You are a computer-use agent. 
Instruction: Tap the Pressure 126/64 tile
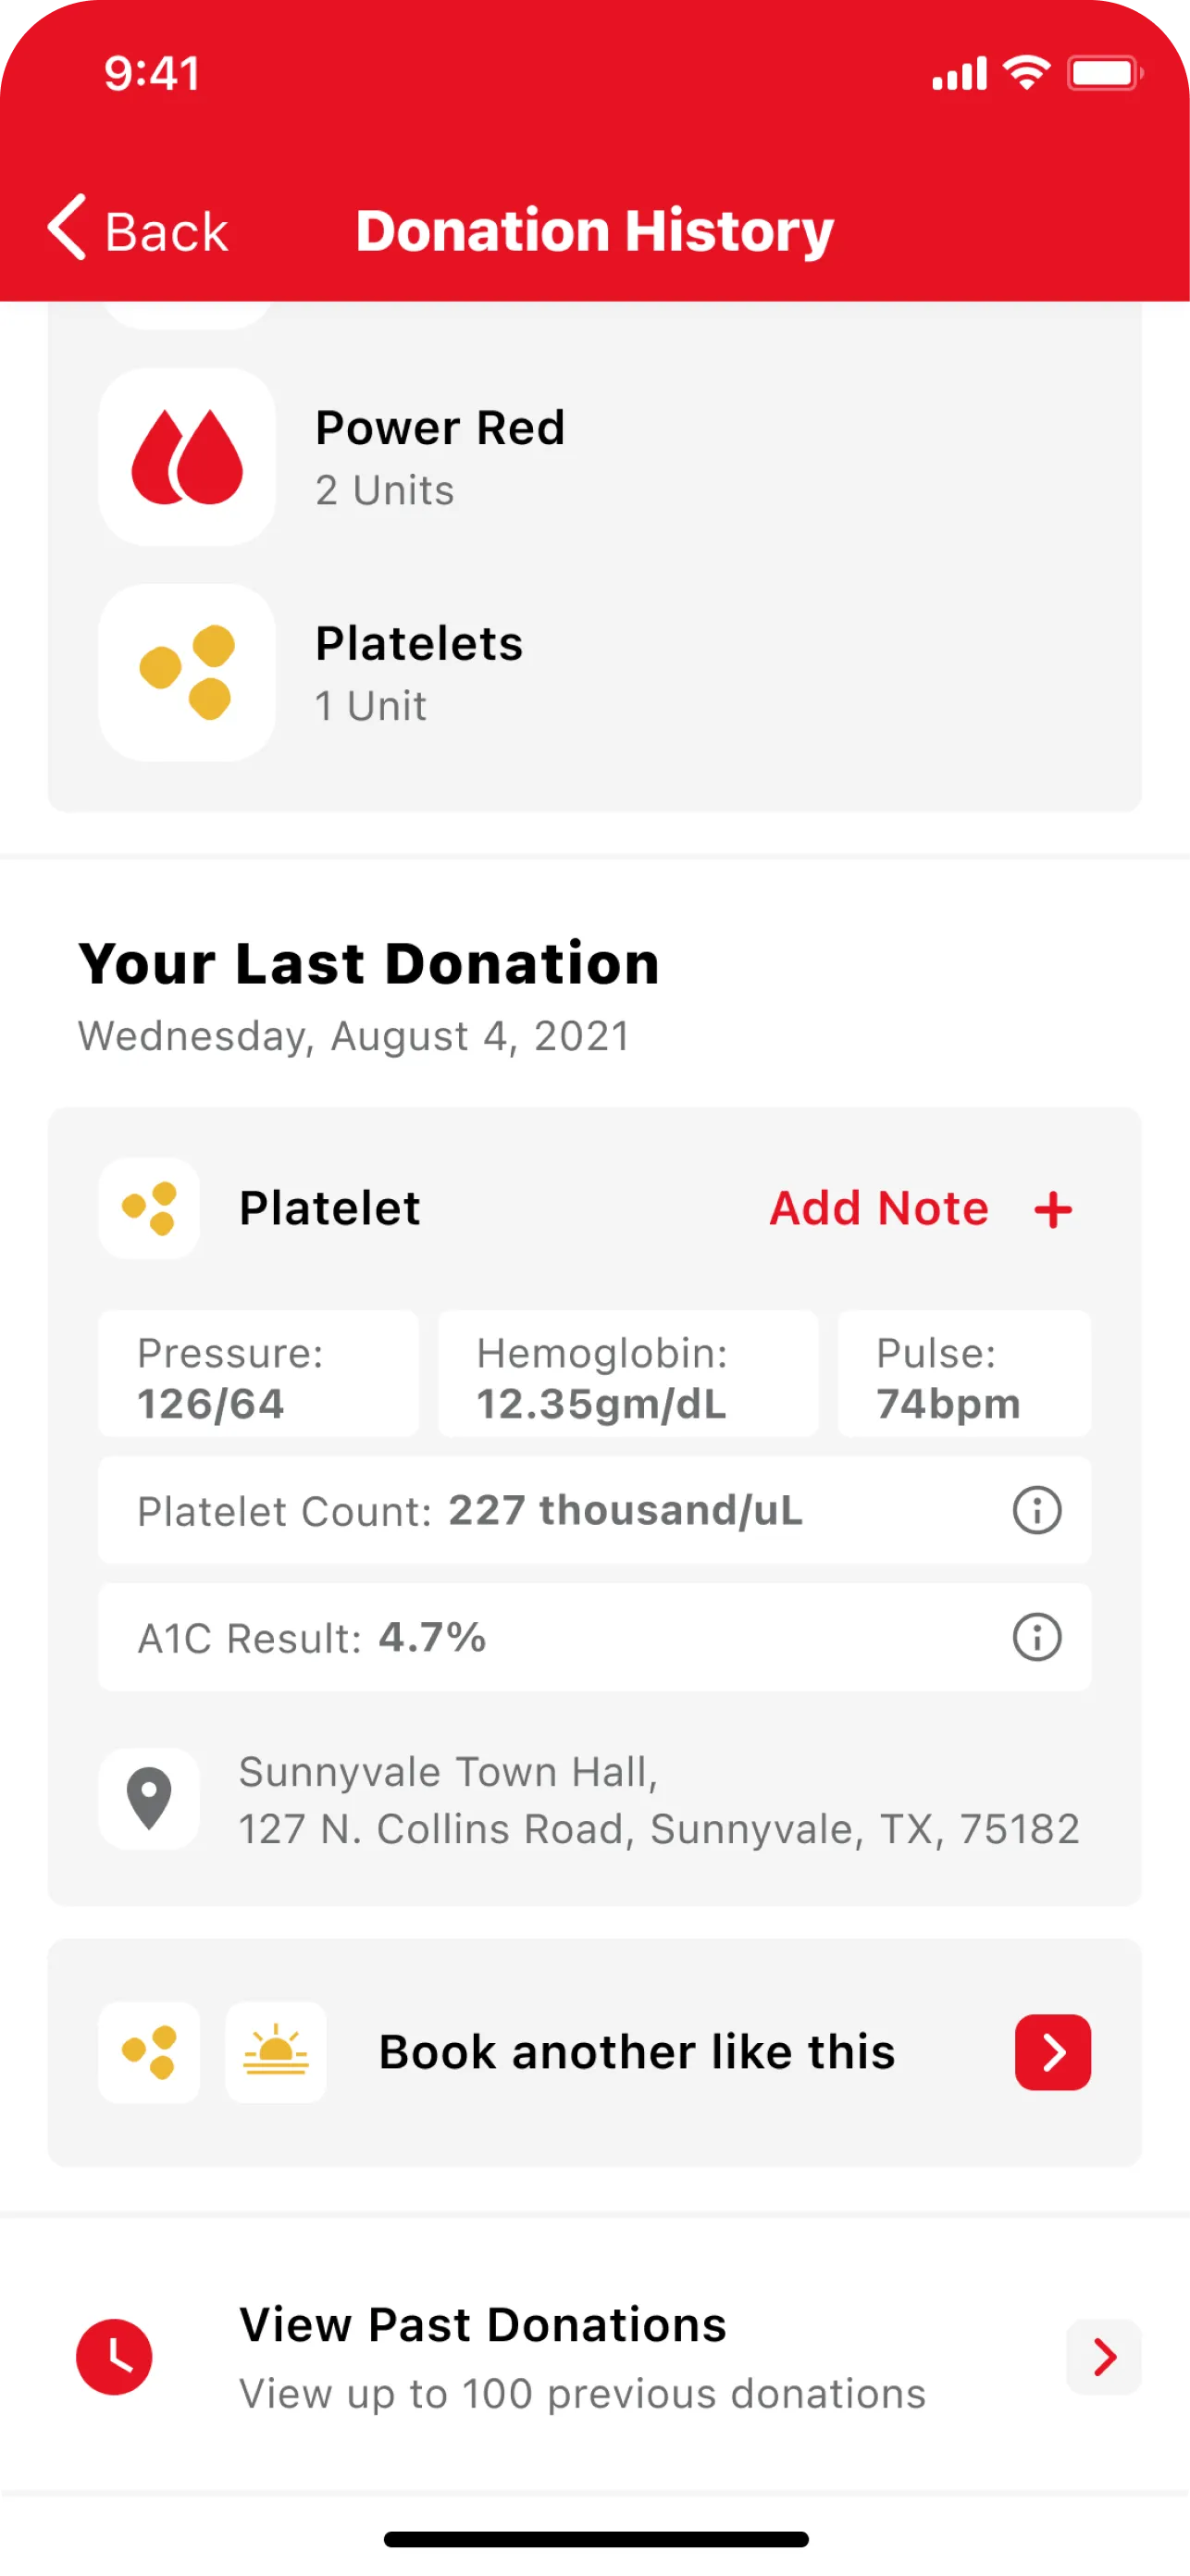click(258, 1374)
